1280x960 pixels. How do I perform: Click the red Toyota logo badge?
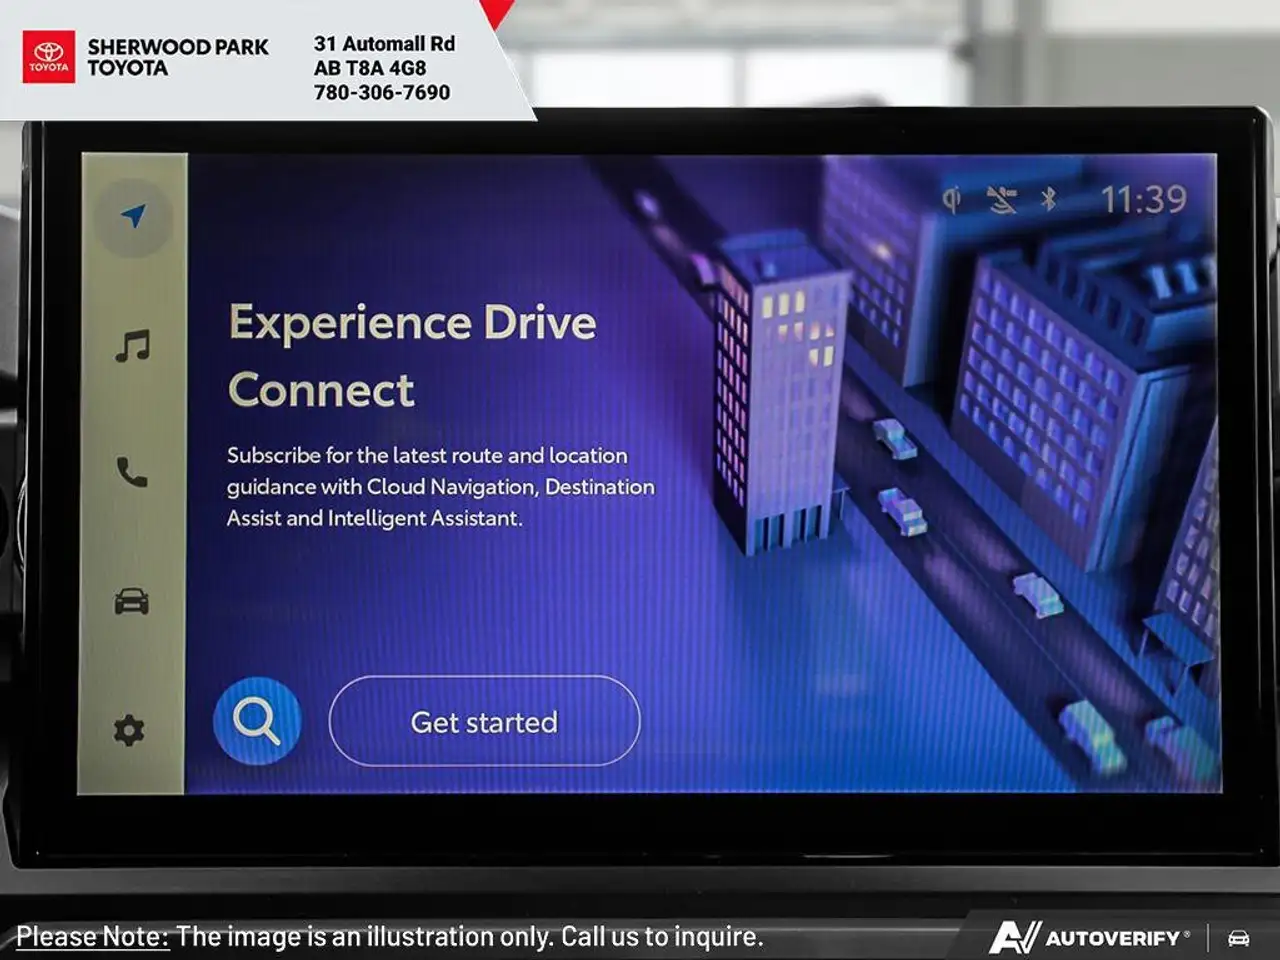[49, 56]
